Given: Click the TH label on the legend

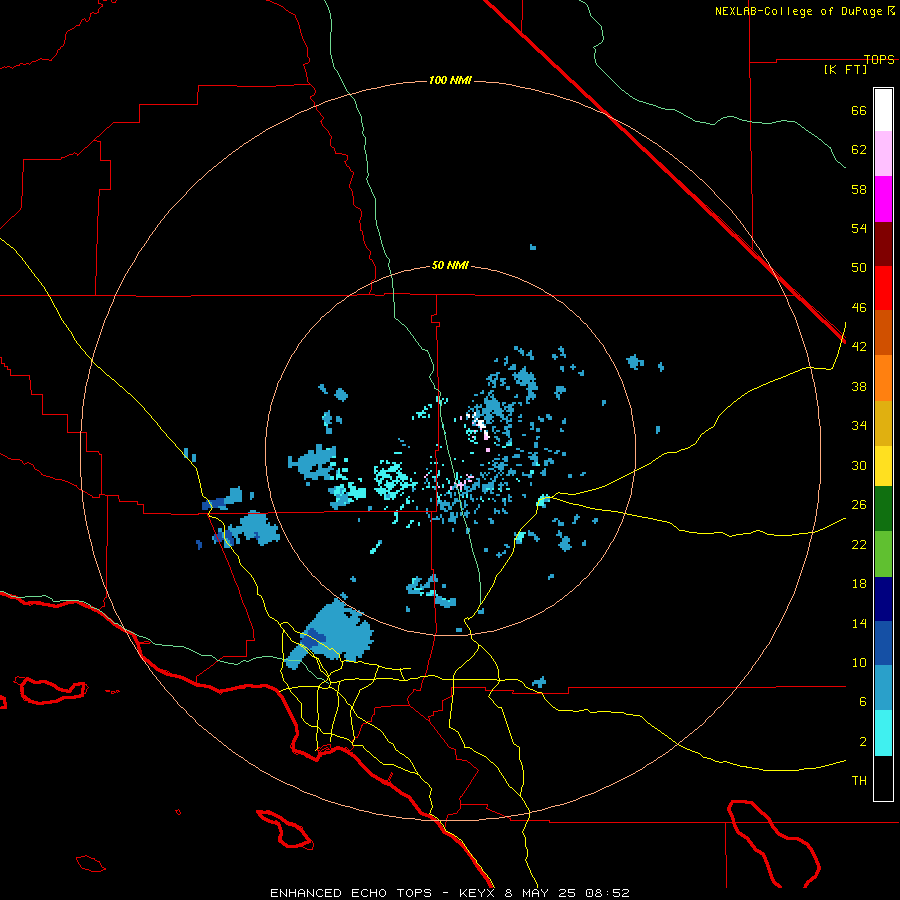Looking at the screenshot, I should click(x=859, y=780).
